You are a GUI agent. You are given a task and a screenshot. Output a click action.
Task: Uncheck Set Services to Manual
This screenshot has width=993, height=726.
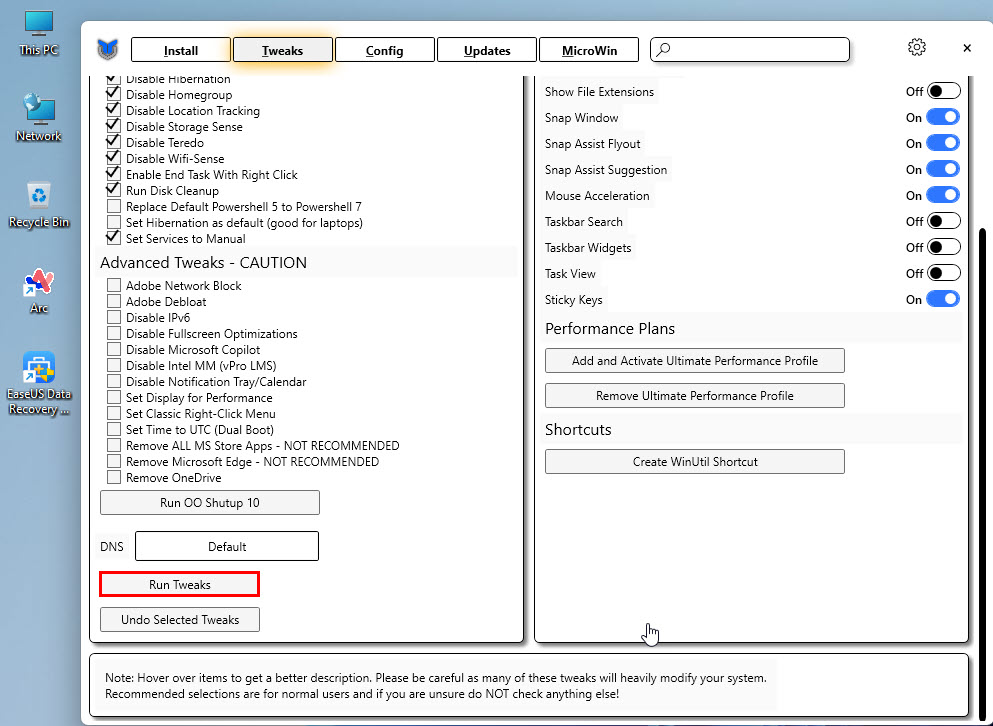(x=113, y=238)
